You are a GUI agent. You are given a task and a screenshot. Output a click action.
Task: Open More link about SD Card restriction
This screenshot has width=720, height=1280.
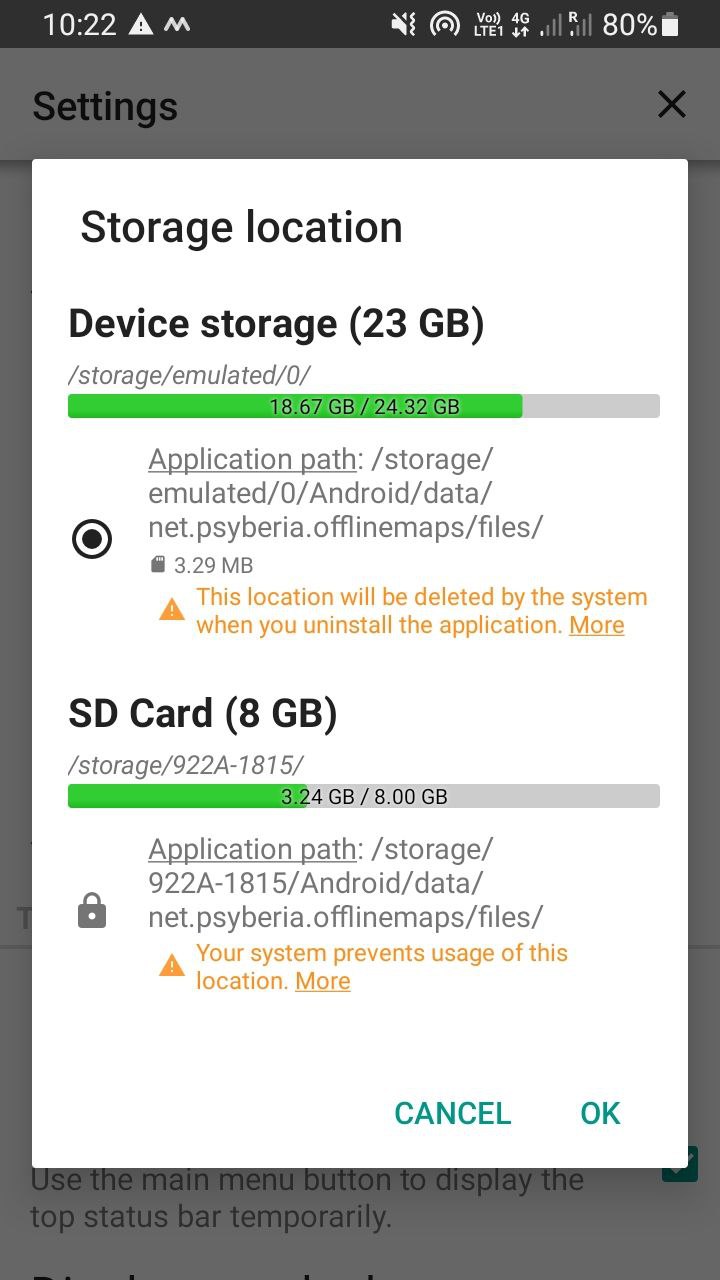tap(323, 981)
